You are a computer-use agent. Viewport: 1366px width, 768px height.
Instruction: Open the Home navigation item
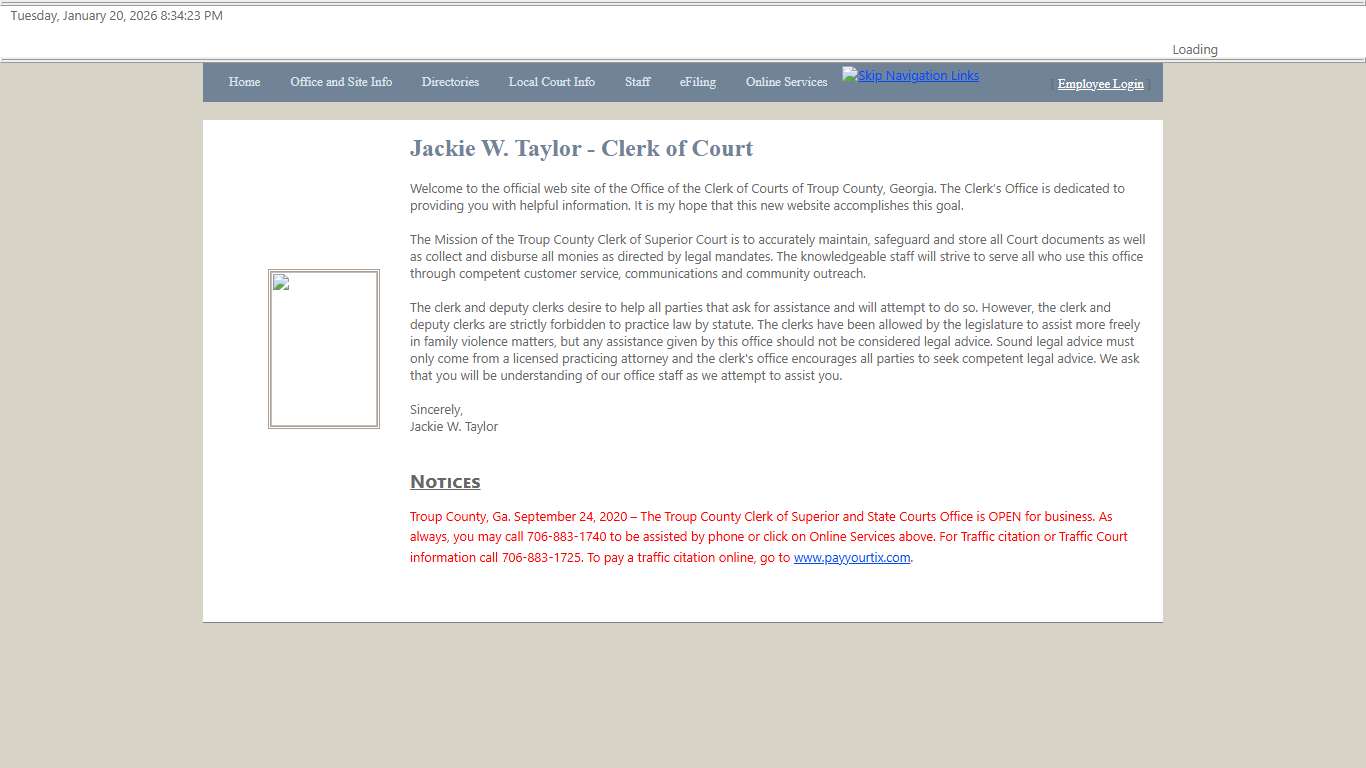tap(244, 82)
